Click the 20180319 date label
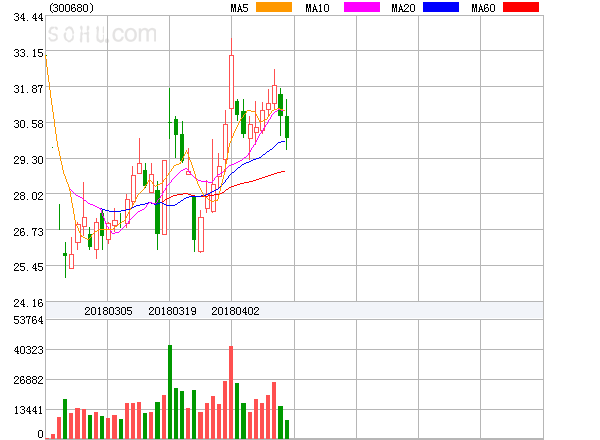Screen dimensions: 600x440 pyautogui.click(x=172, y=311)
